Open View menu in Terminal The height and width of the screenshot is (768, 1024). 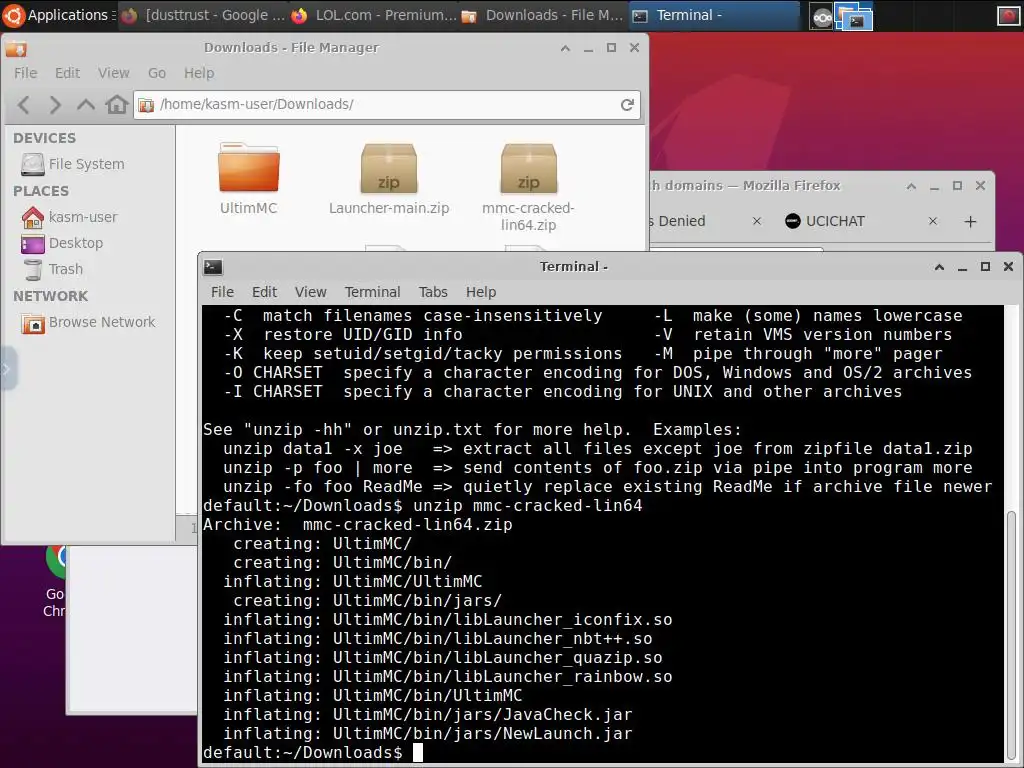pyautogui.click(x=310, y=292)
